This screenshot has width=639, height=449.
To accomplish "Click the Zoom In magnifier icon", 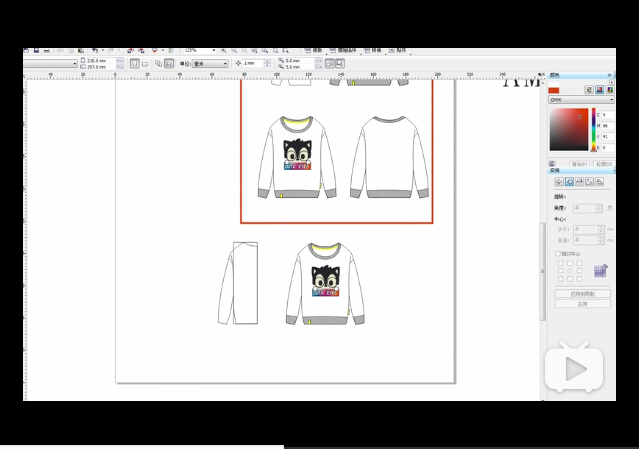I will (x=224, y=51).
